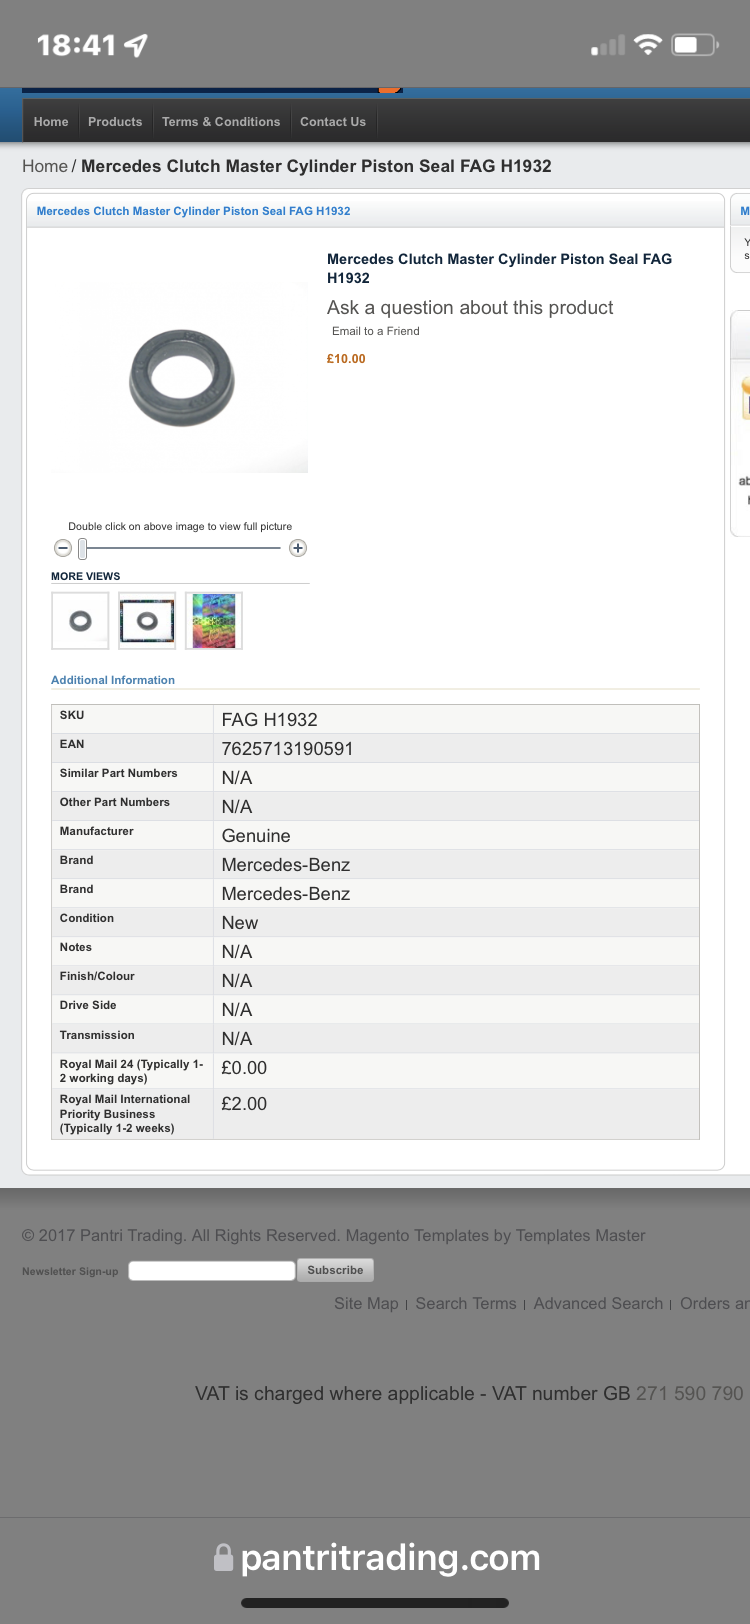
Task: Click the Home breadcrumb link
Action: (45, 166)
